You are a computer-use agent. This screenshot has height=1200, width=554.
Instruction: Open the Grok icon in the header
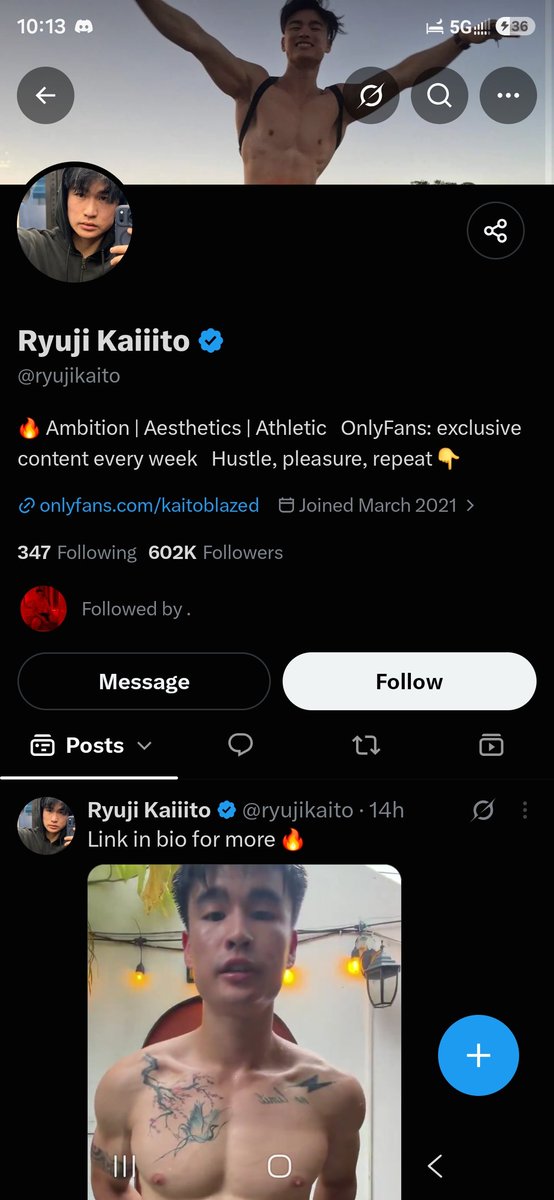click(x=371, y=95)
